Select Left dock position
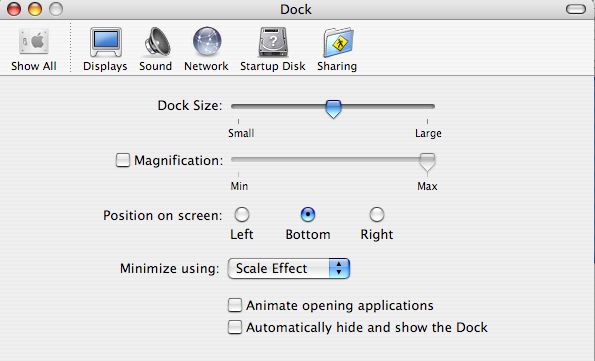Viewport: 595px width, 361px height. pyautogui.click(x=242, y=214)
